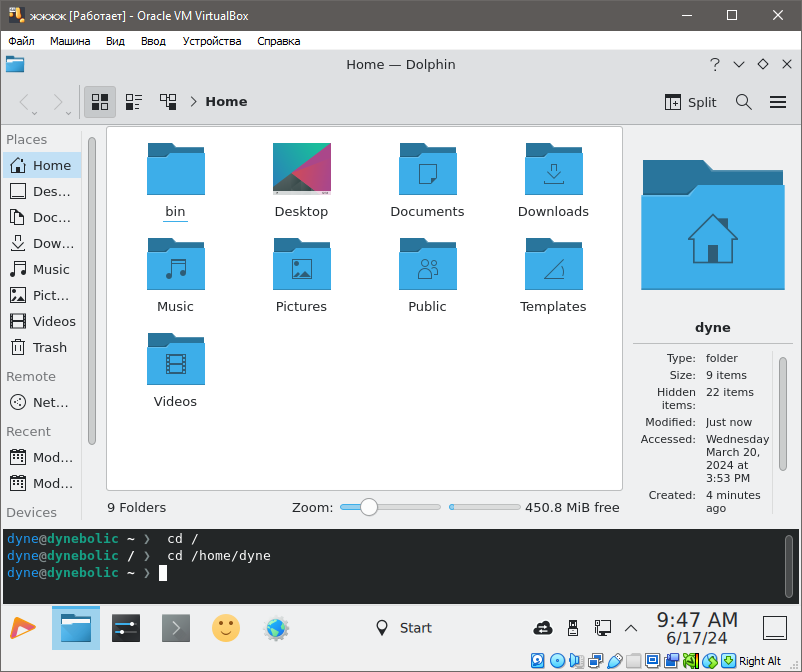Click the Start location button
The image size is (802, 672).
(x=404, y=628)
